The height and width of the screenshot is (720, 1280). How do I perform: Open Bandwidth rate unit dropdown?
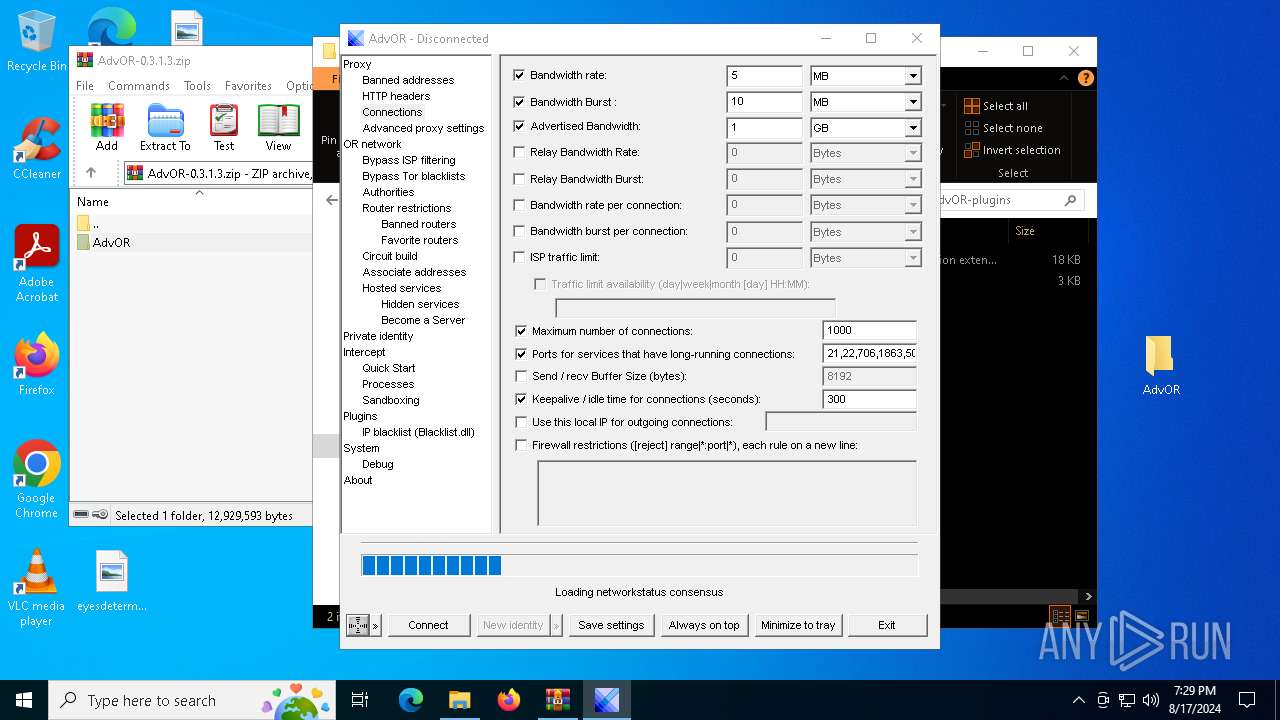(912, 76)
